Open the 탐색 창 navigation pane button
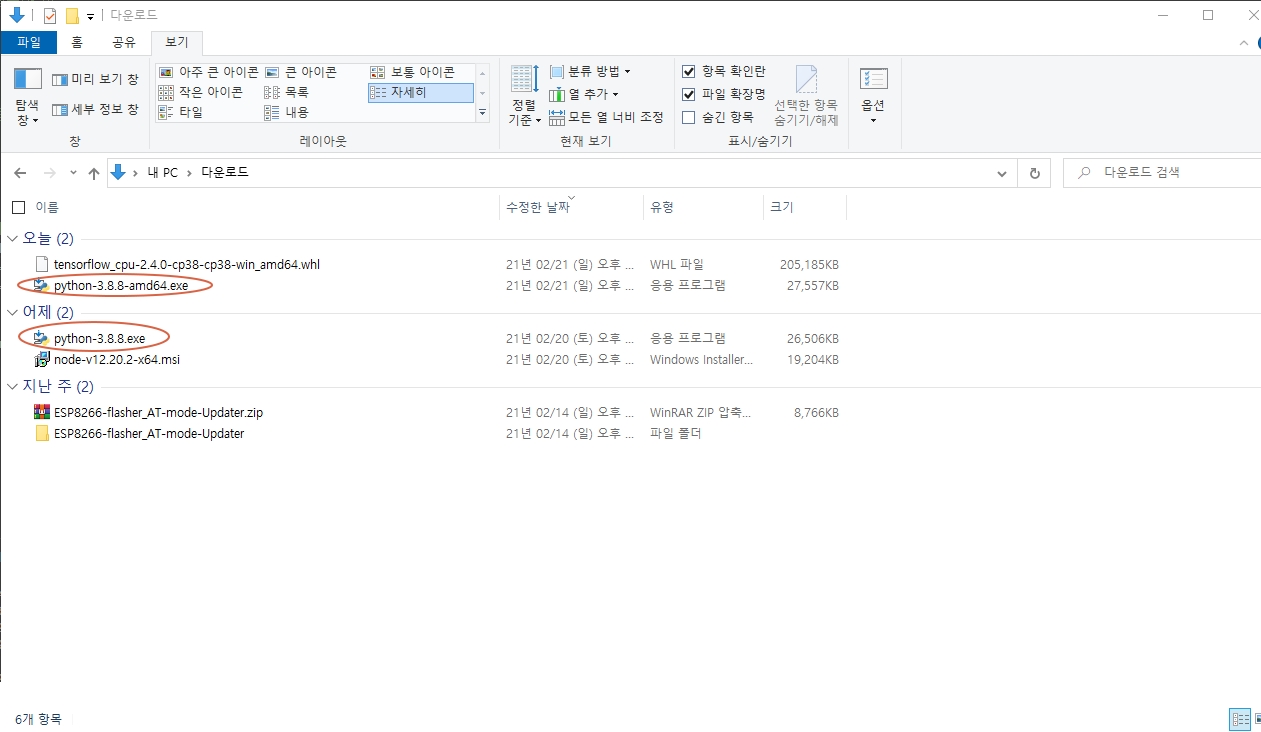This screenshot has width=1261, height=732. [27, 97]
